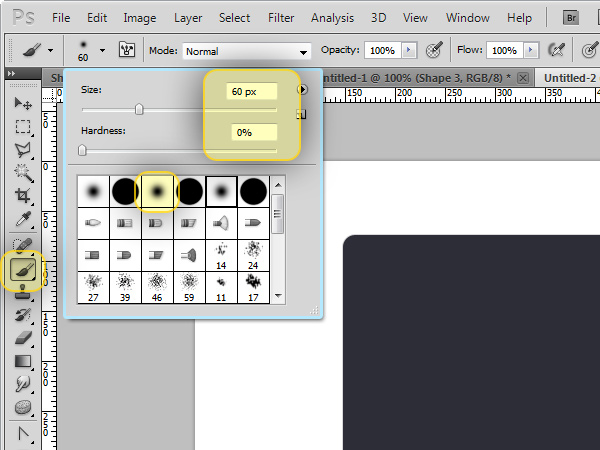
Task: Open the View menu
Action: point(415,18)
